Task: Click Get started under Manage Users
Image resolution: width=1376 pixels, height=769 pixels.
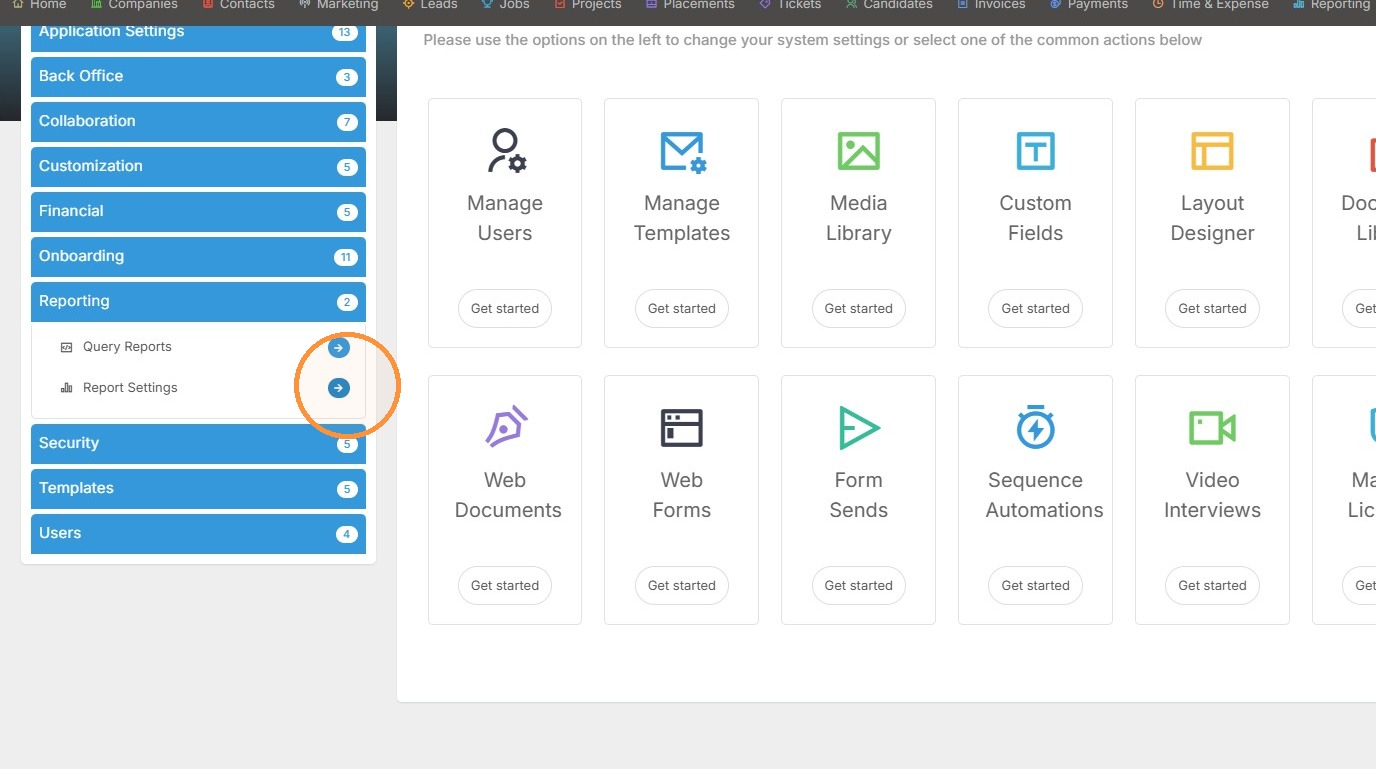Action: [505, 308]
